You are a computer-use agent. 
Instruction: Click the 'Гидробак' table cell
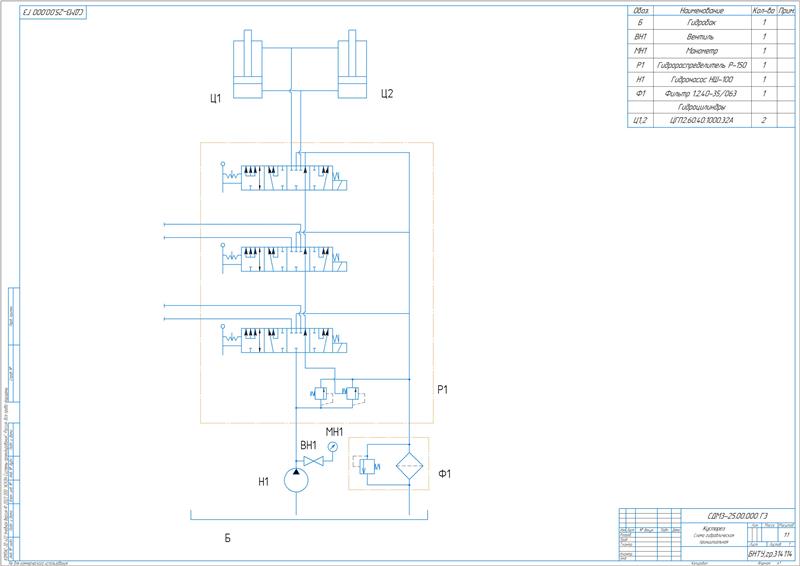click(702, 23)
